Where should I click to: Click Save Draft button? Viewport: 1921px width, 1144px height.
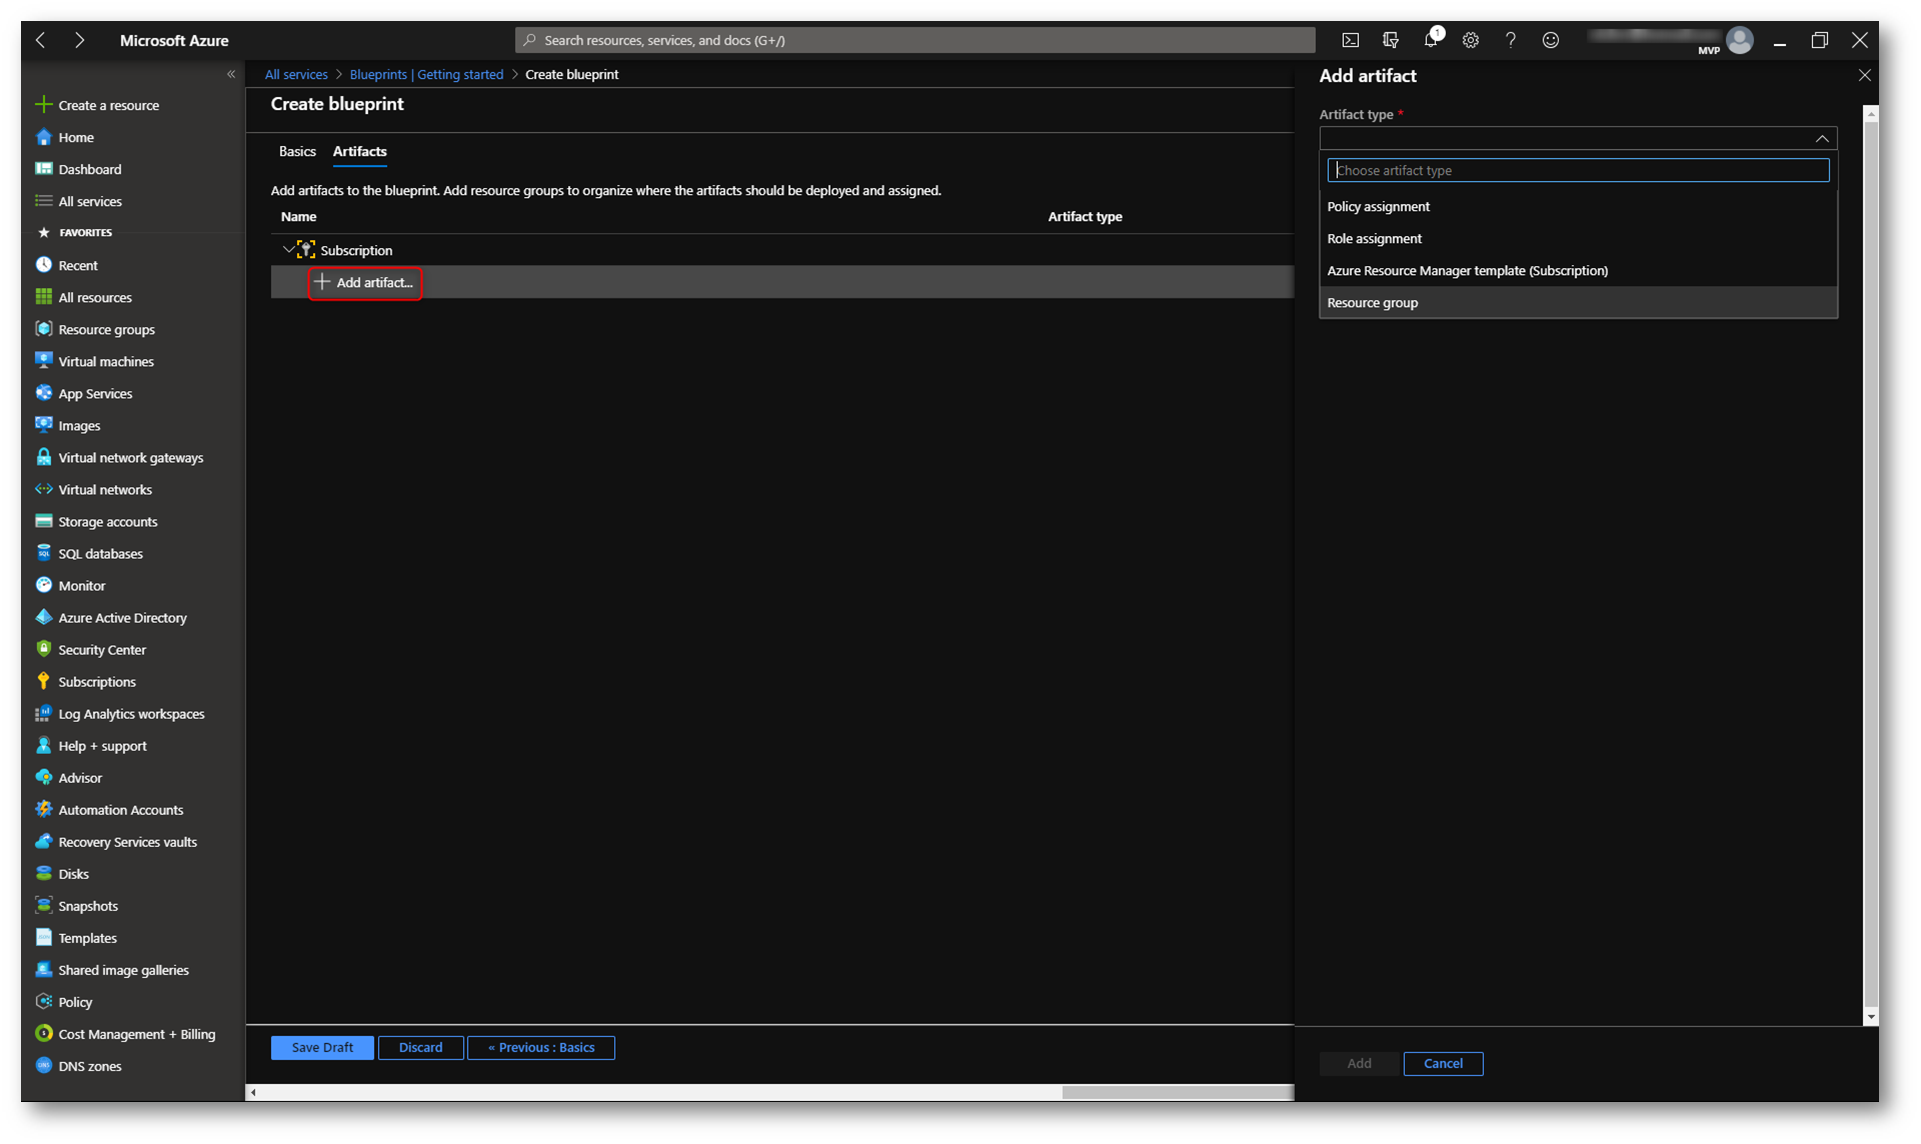pos(322,1047)
